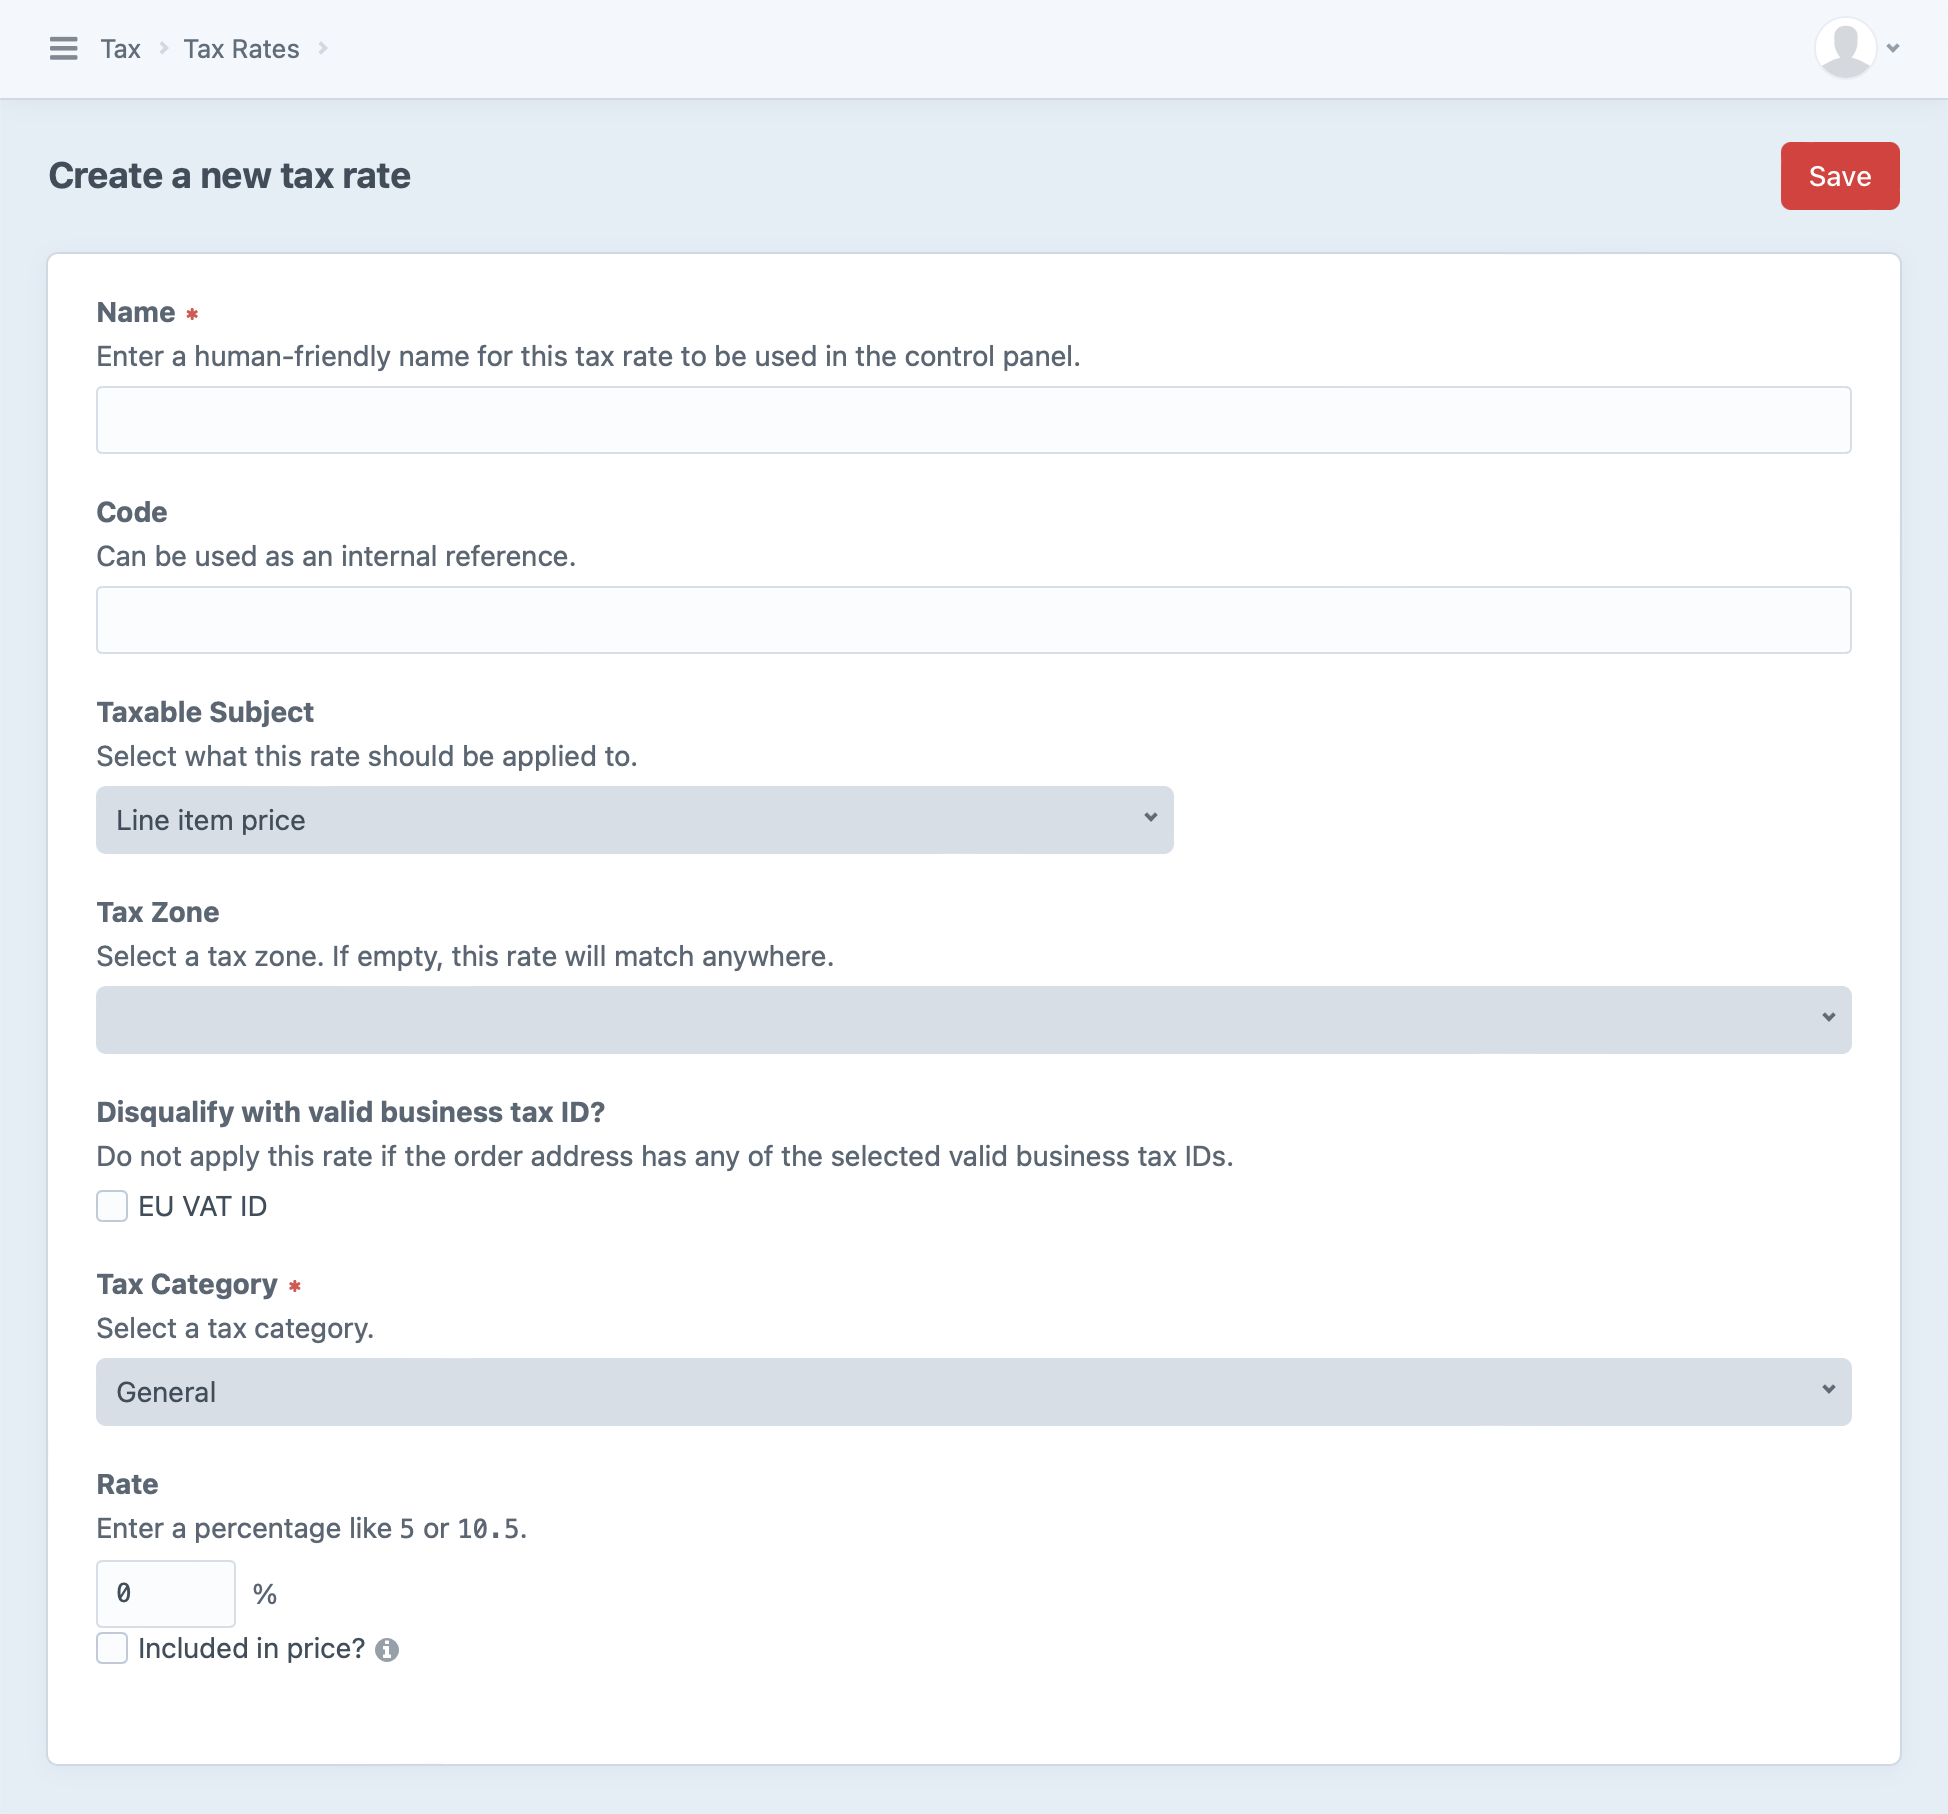Enable the Included in price? checkbox
Viewport: 1948px width, 1814px height.
click(x=111, y=1648)
